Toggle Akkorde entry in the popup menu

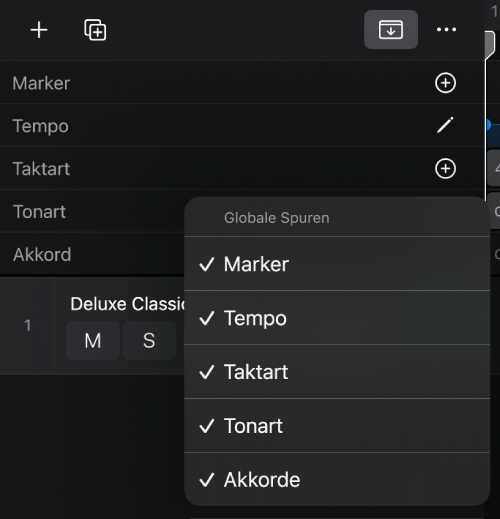point(337,479)
